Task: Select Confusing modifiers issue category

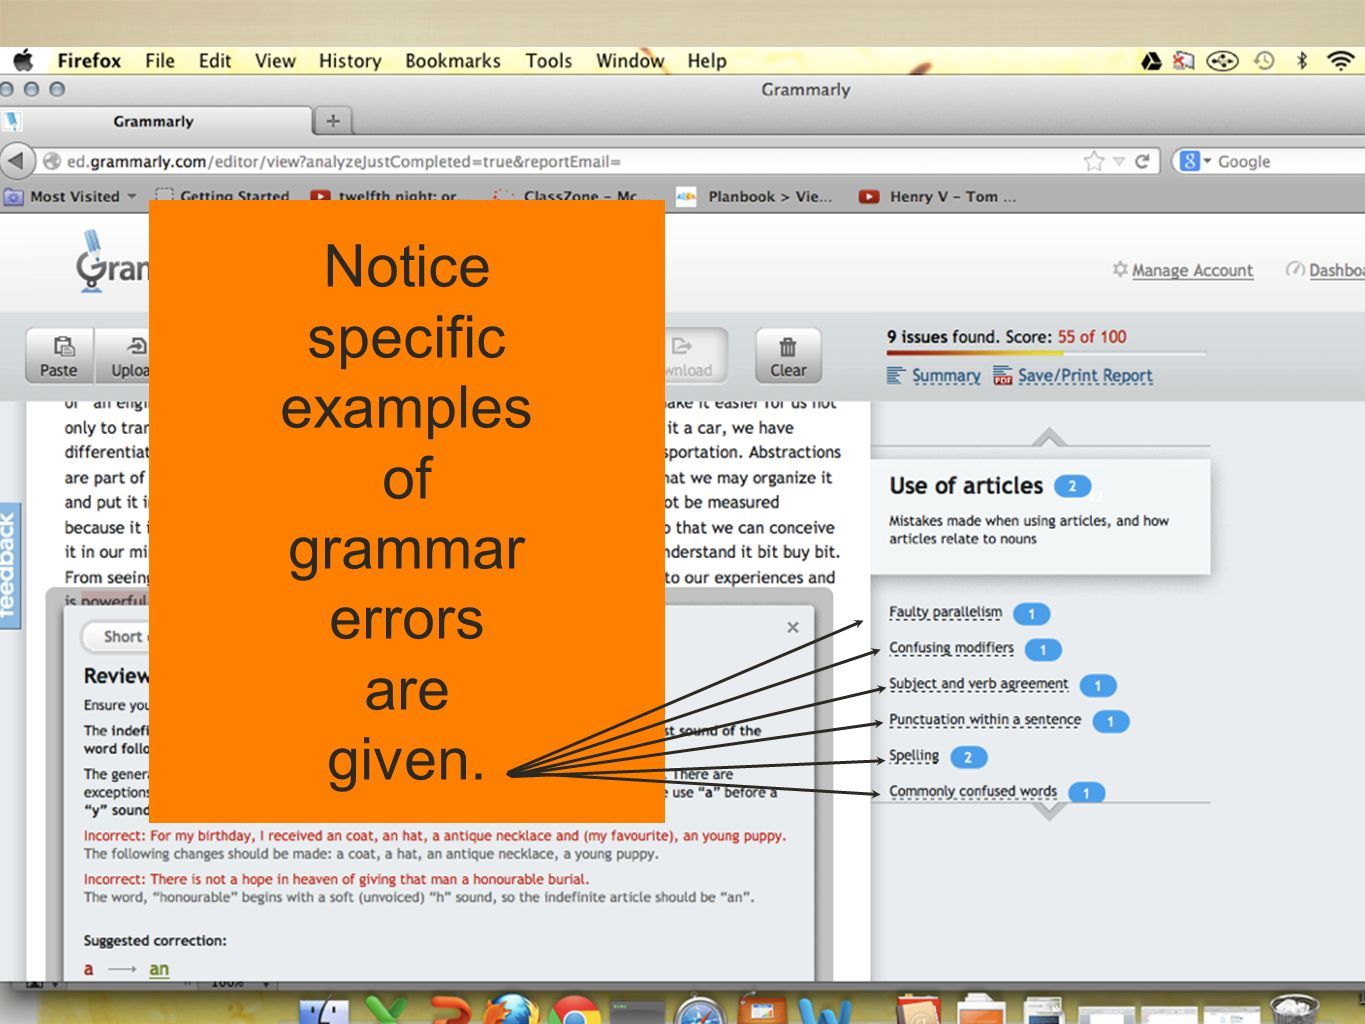Action: point(951,648)
